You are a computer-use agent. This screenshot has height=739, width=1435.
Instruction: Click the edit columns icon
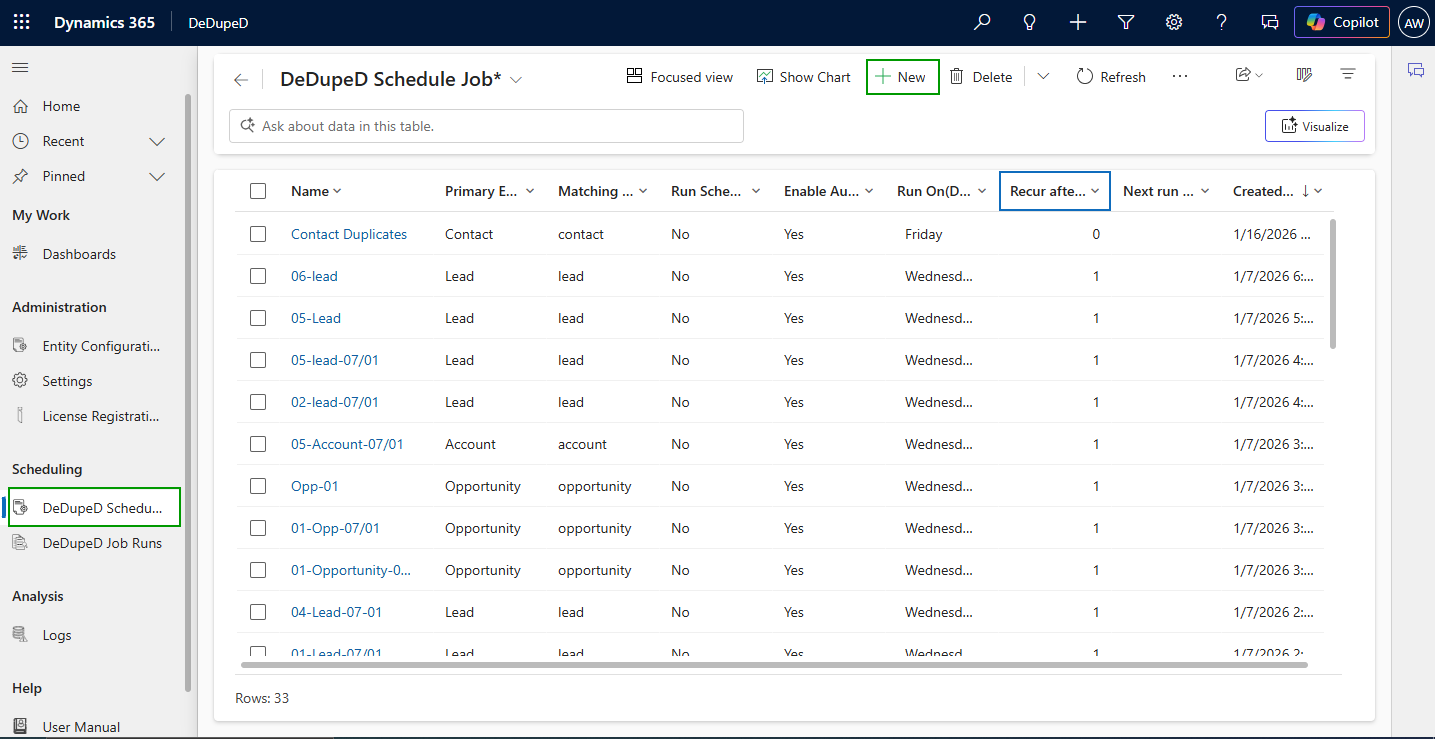click(x=1304, y=76)
